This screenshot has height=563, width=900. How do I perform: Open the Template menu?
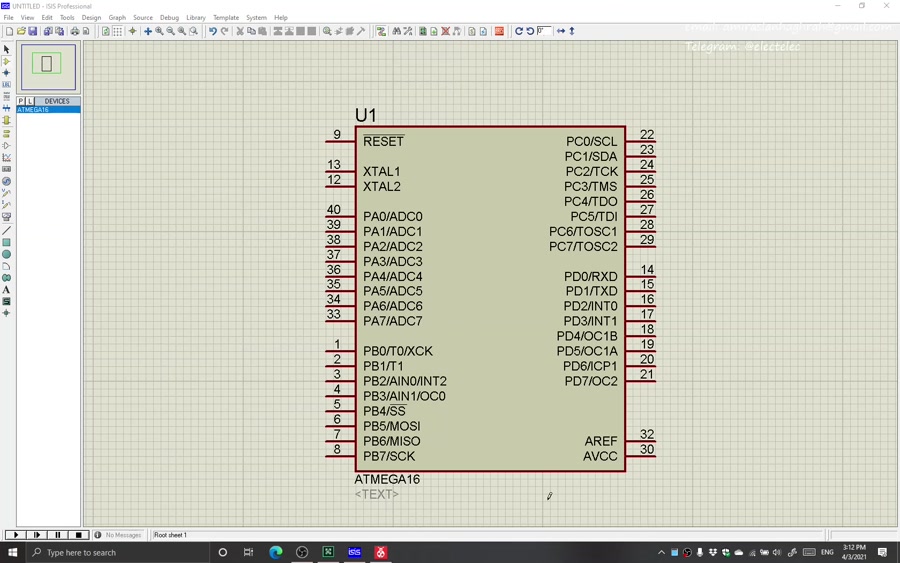coord(226,17)
